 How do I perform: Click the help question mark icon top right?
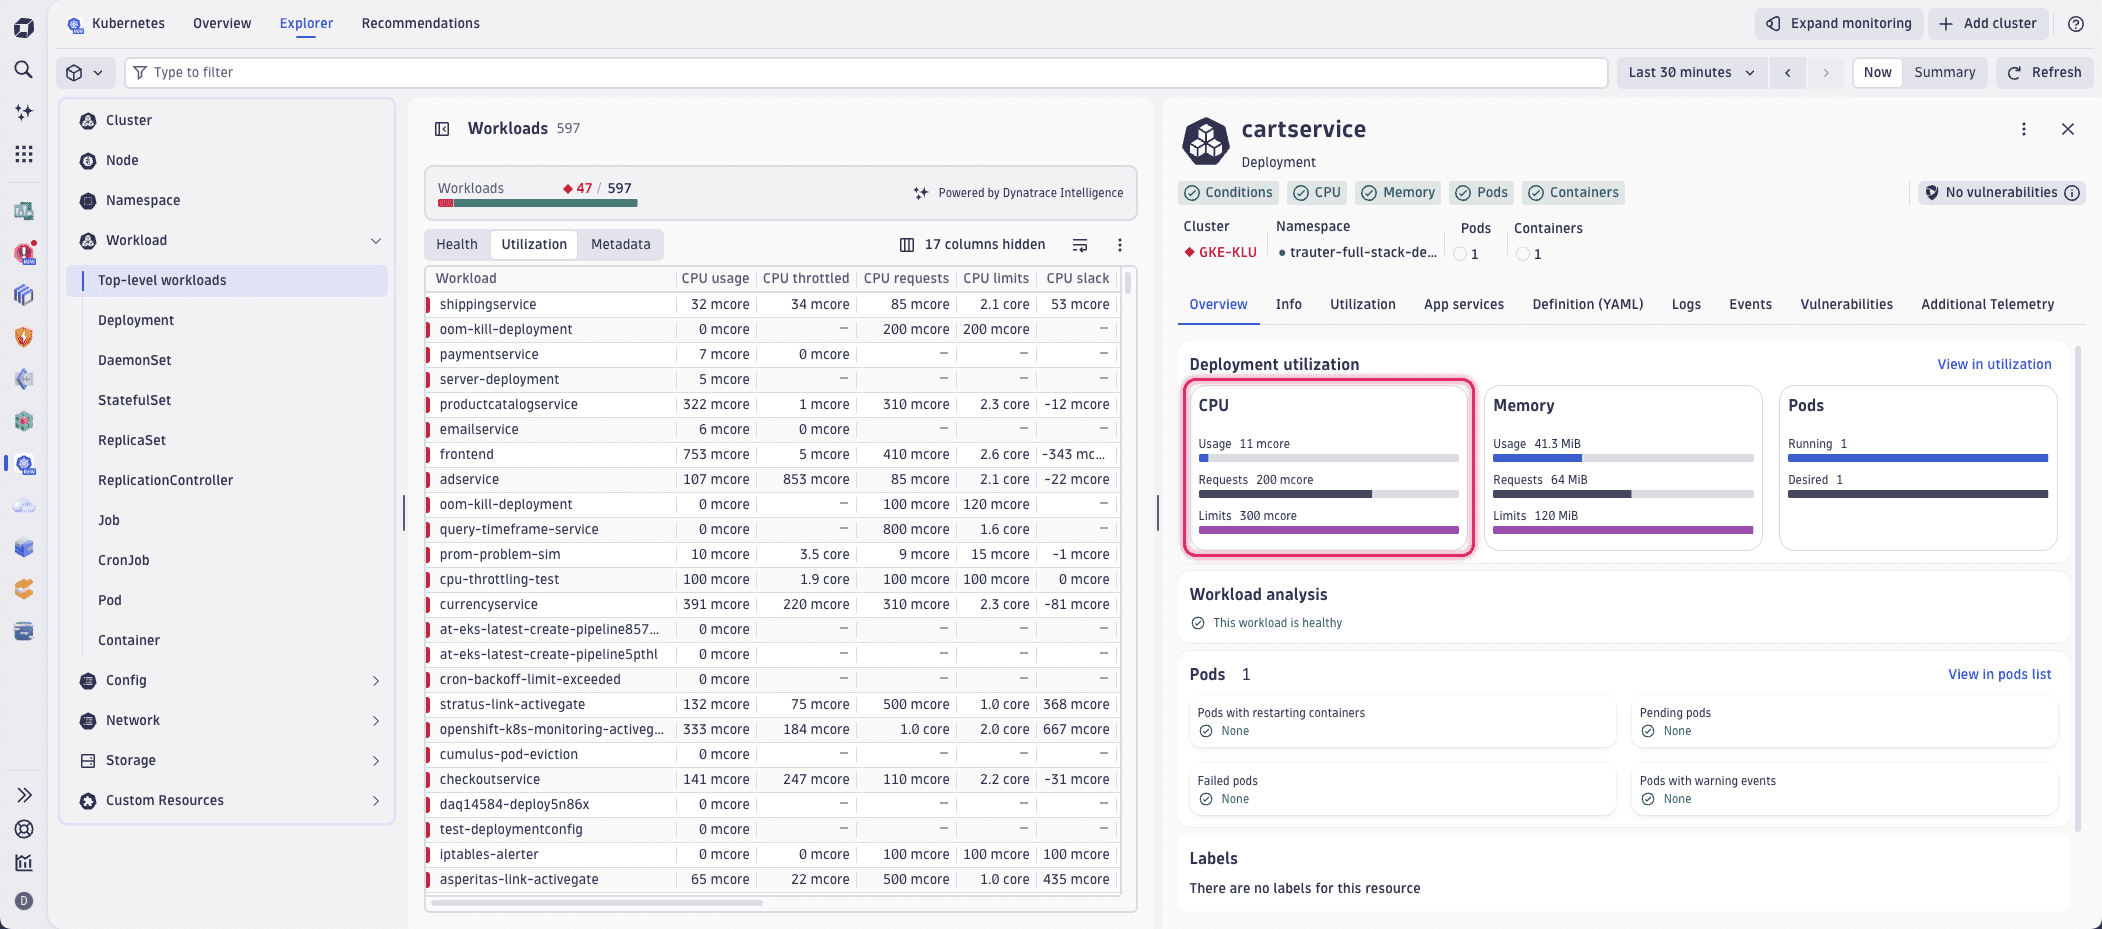pos(2078,23)
